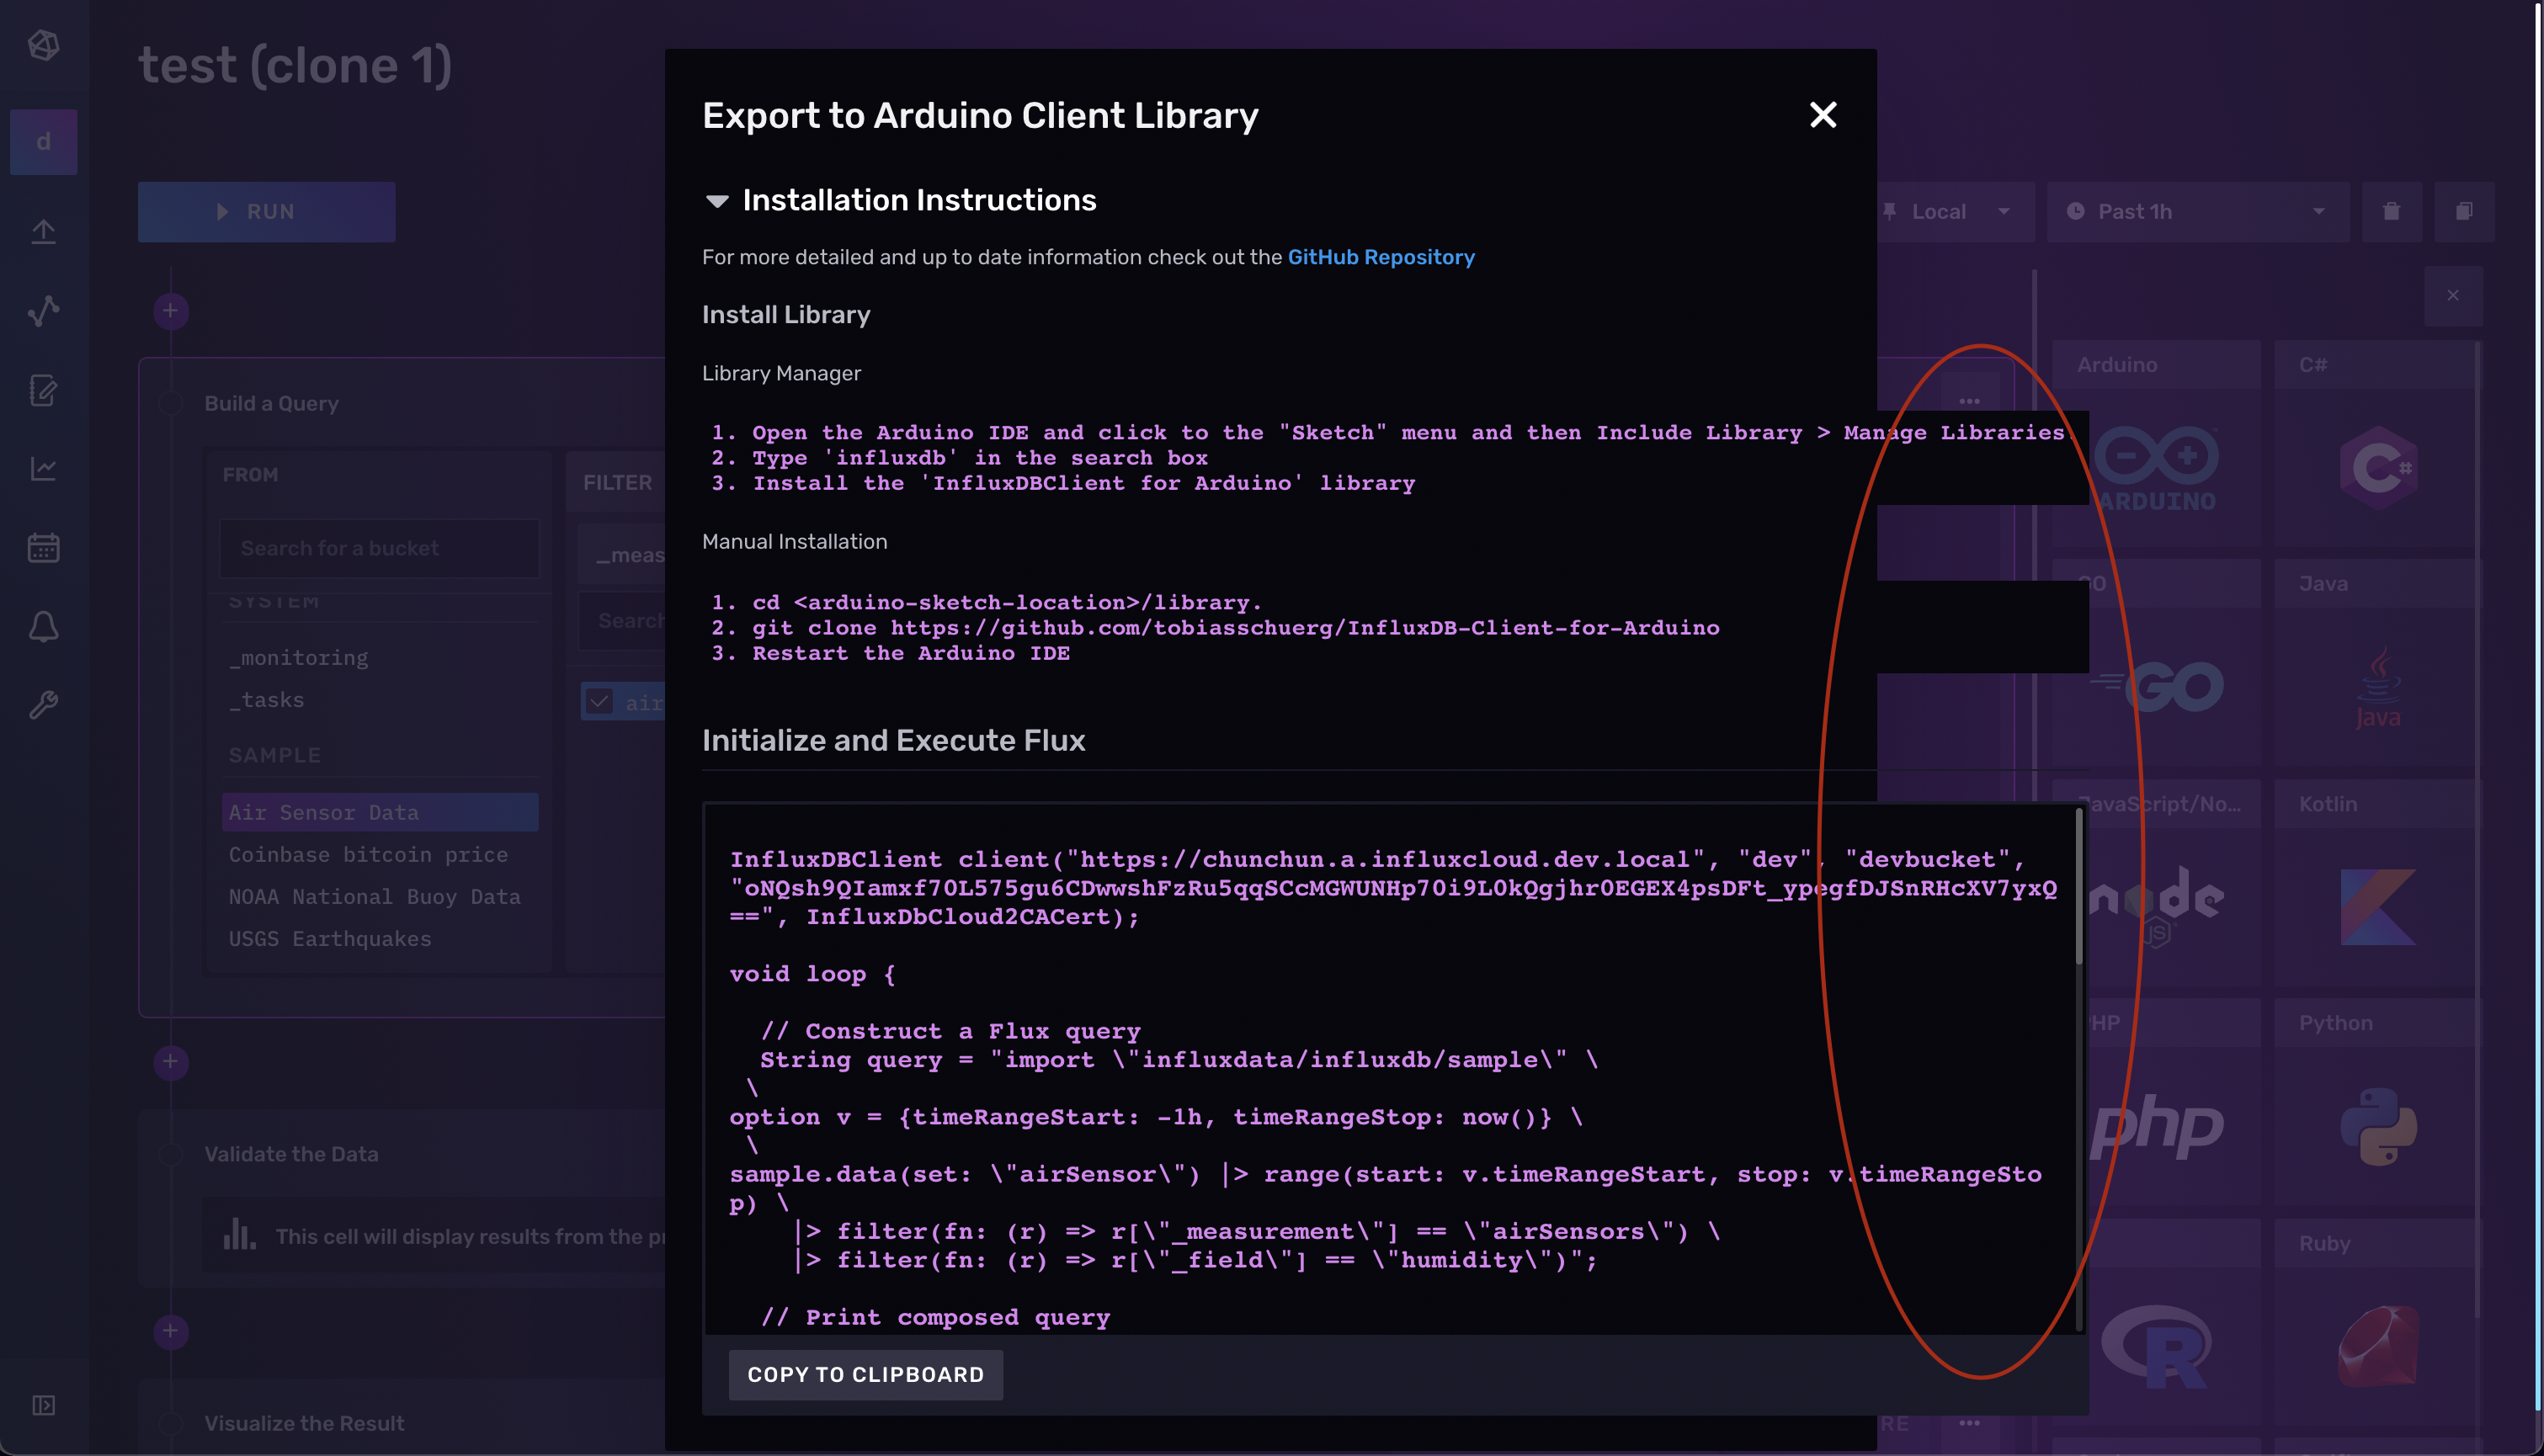
Task: Select the Ruby client library card
Action: point(2377,1322)
